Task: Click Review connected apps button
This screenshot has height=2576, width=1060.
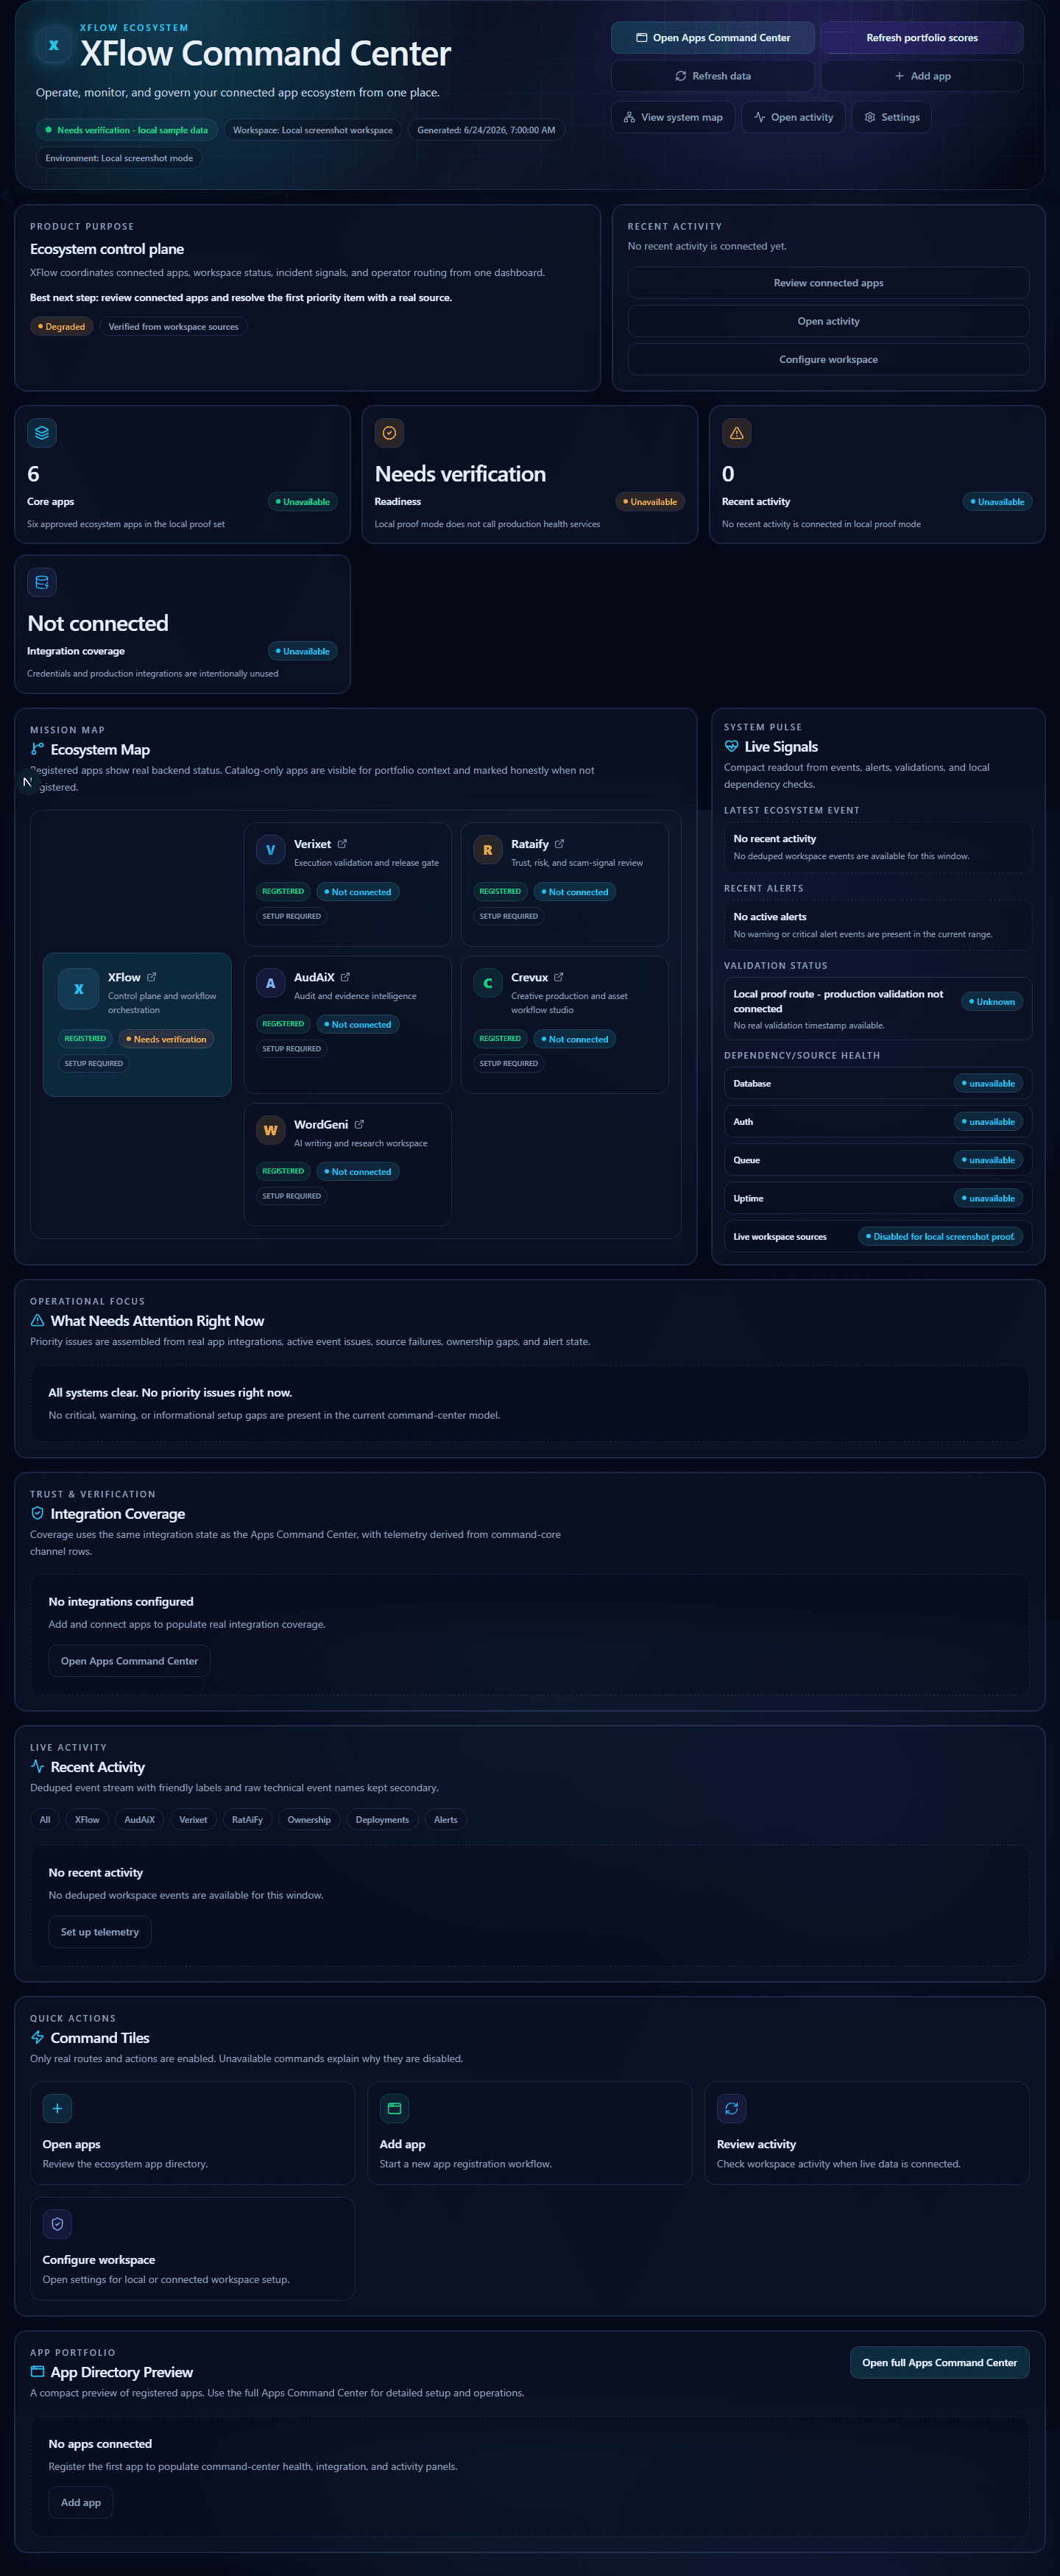Action: point(828,283)
